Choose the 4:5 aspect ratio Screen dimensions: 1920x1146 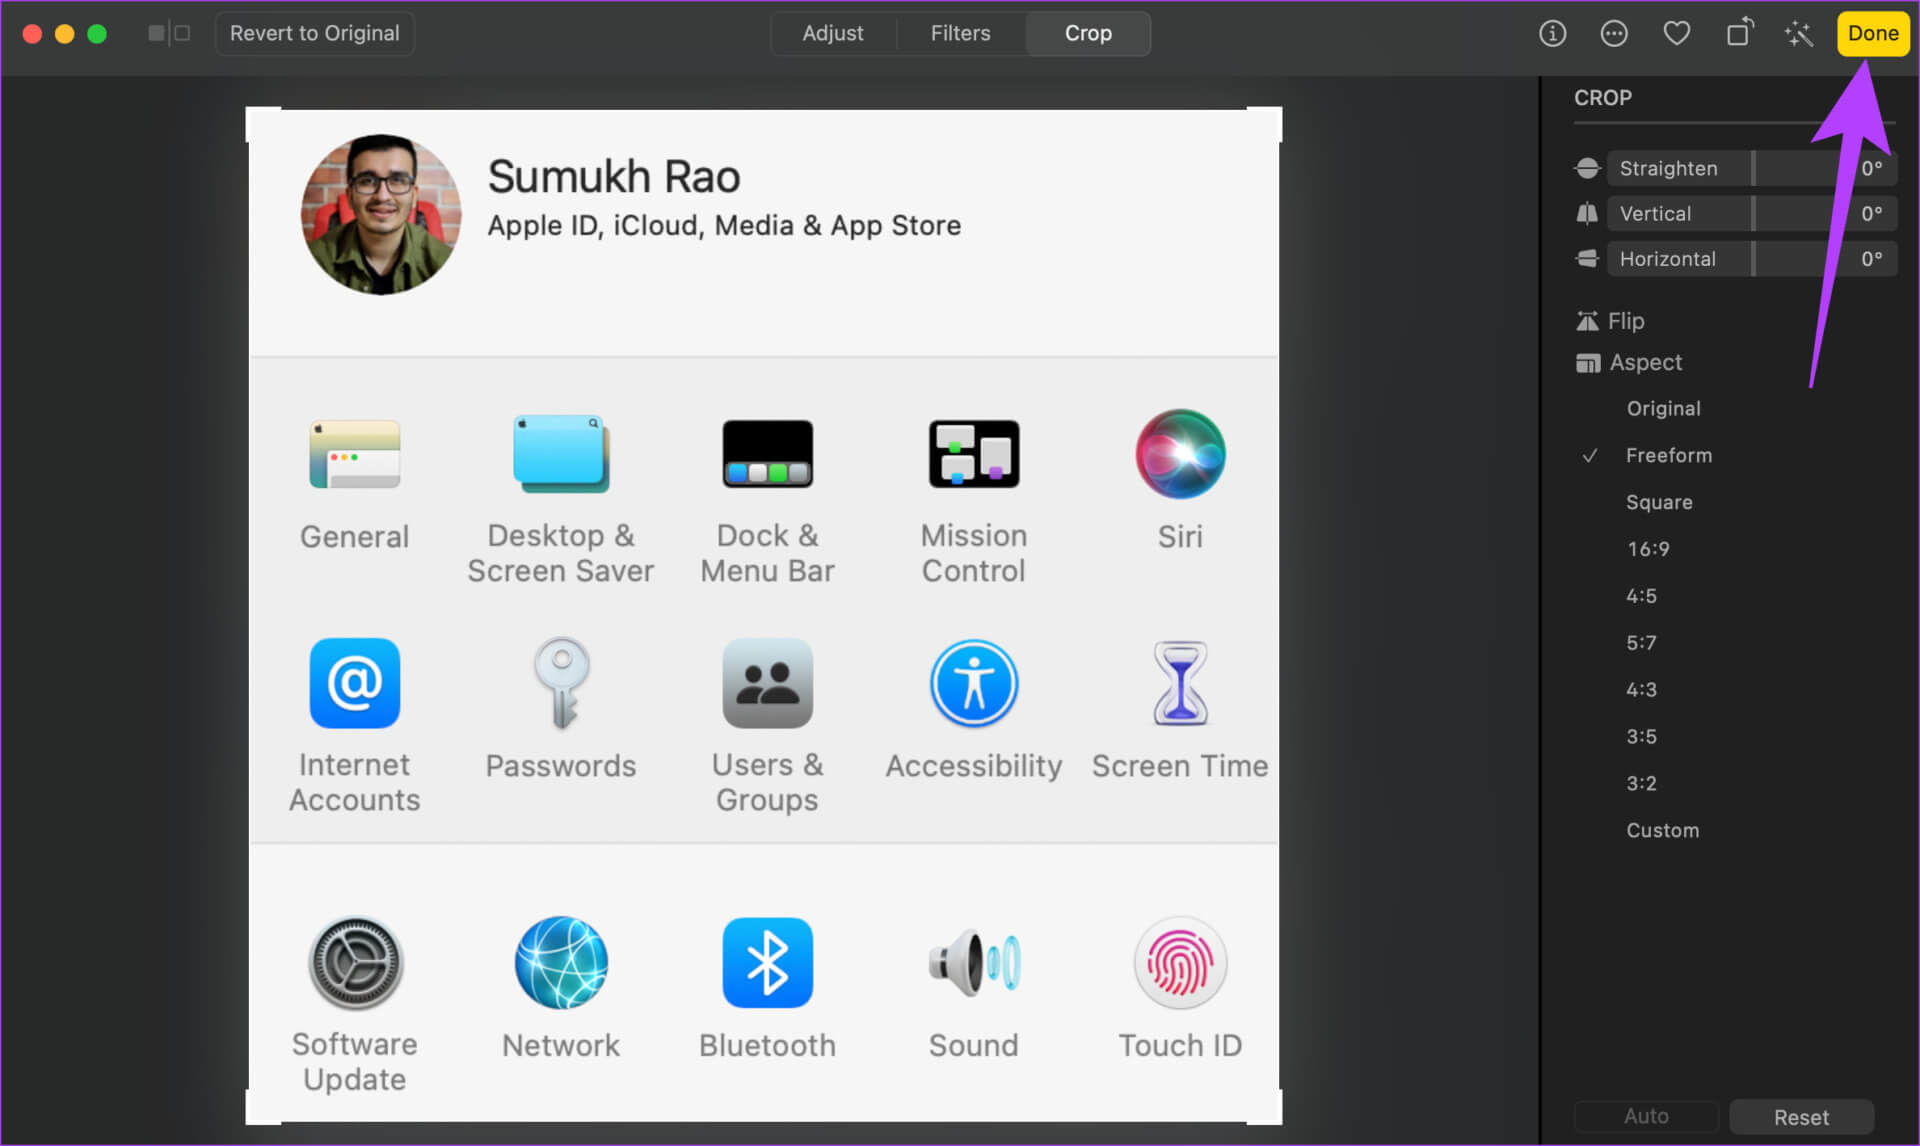(x=1641, y=596)
